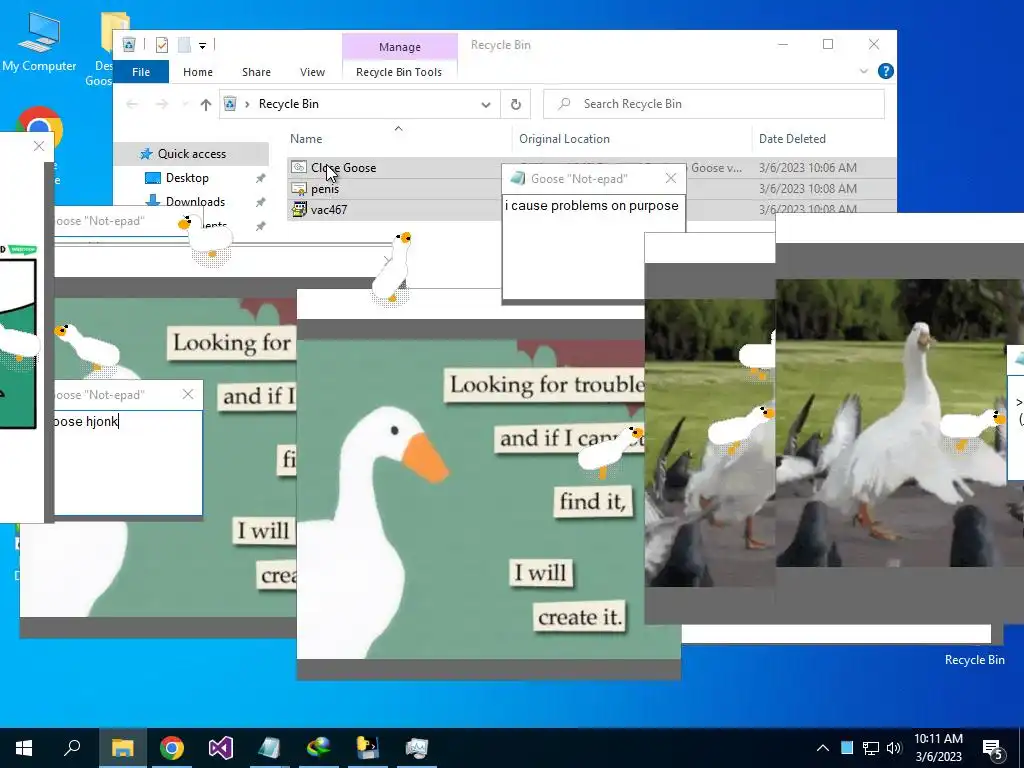Viewport: 1024px width, 768px height.
Task: Close the 'i cause problems on purpose' Goose Not-epad
Action: pos(671,178)
